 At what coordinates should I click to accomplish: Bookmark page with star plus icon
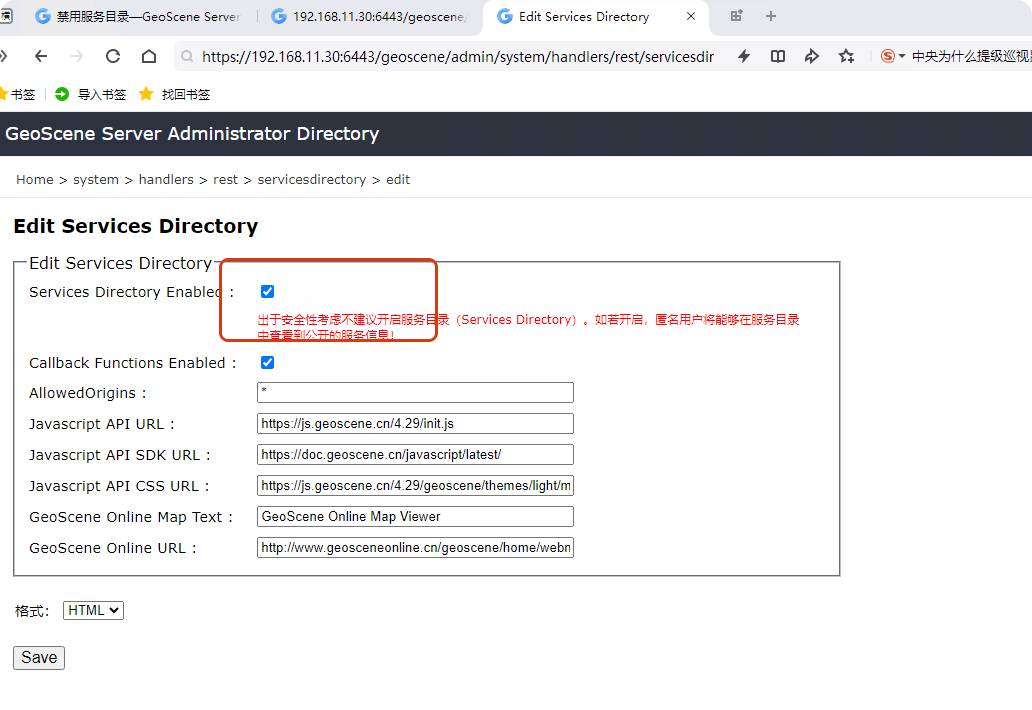coord(846,57)
